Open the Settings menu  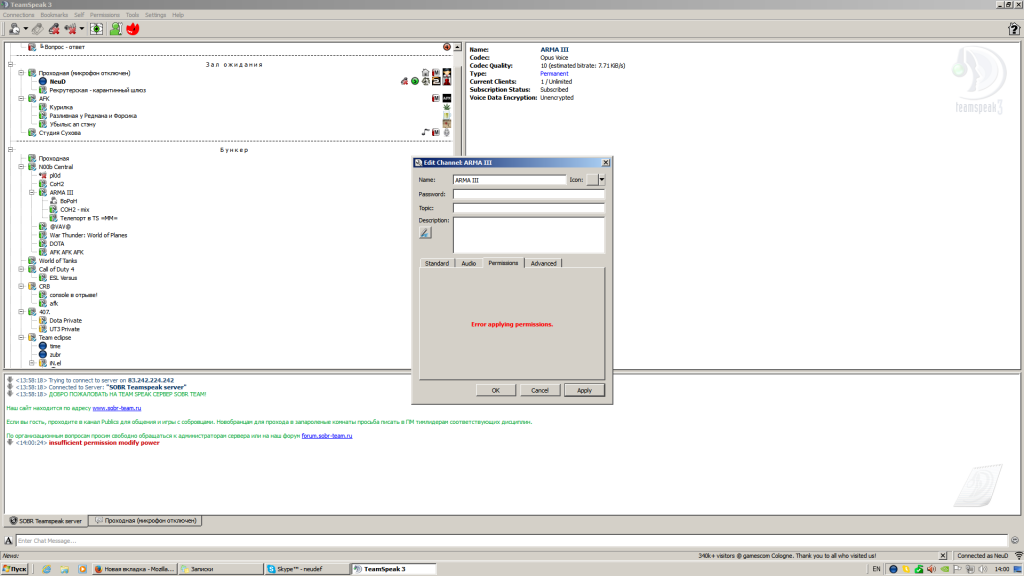click(155, 15)
